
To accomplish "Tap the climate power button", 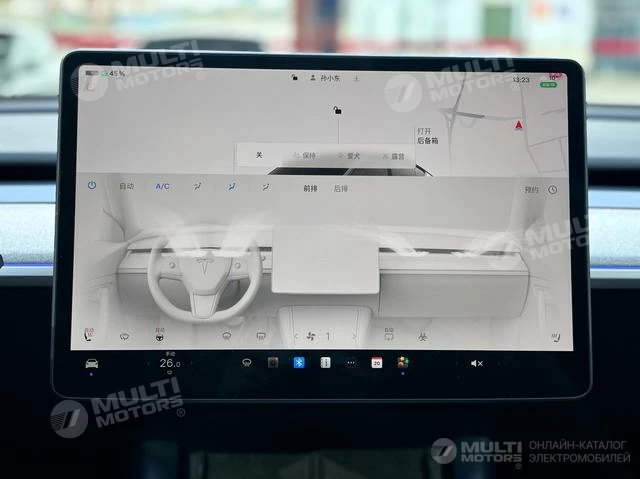I will [92, 186].
